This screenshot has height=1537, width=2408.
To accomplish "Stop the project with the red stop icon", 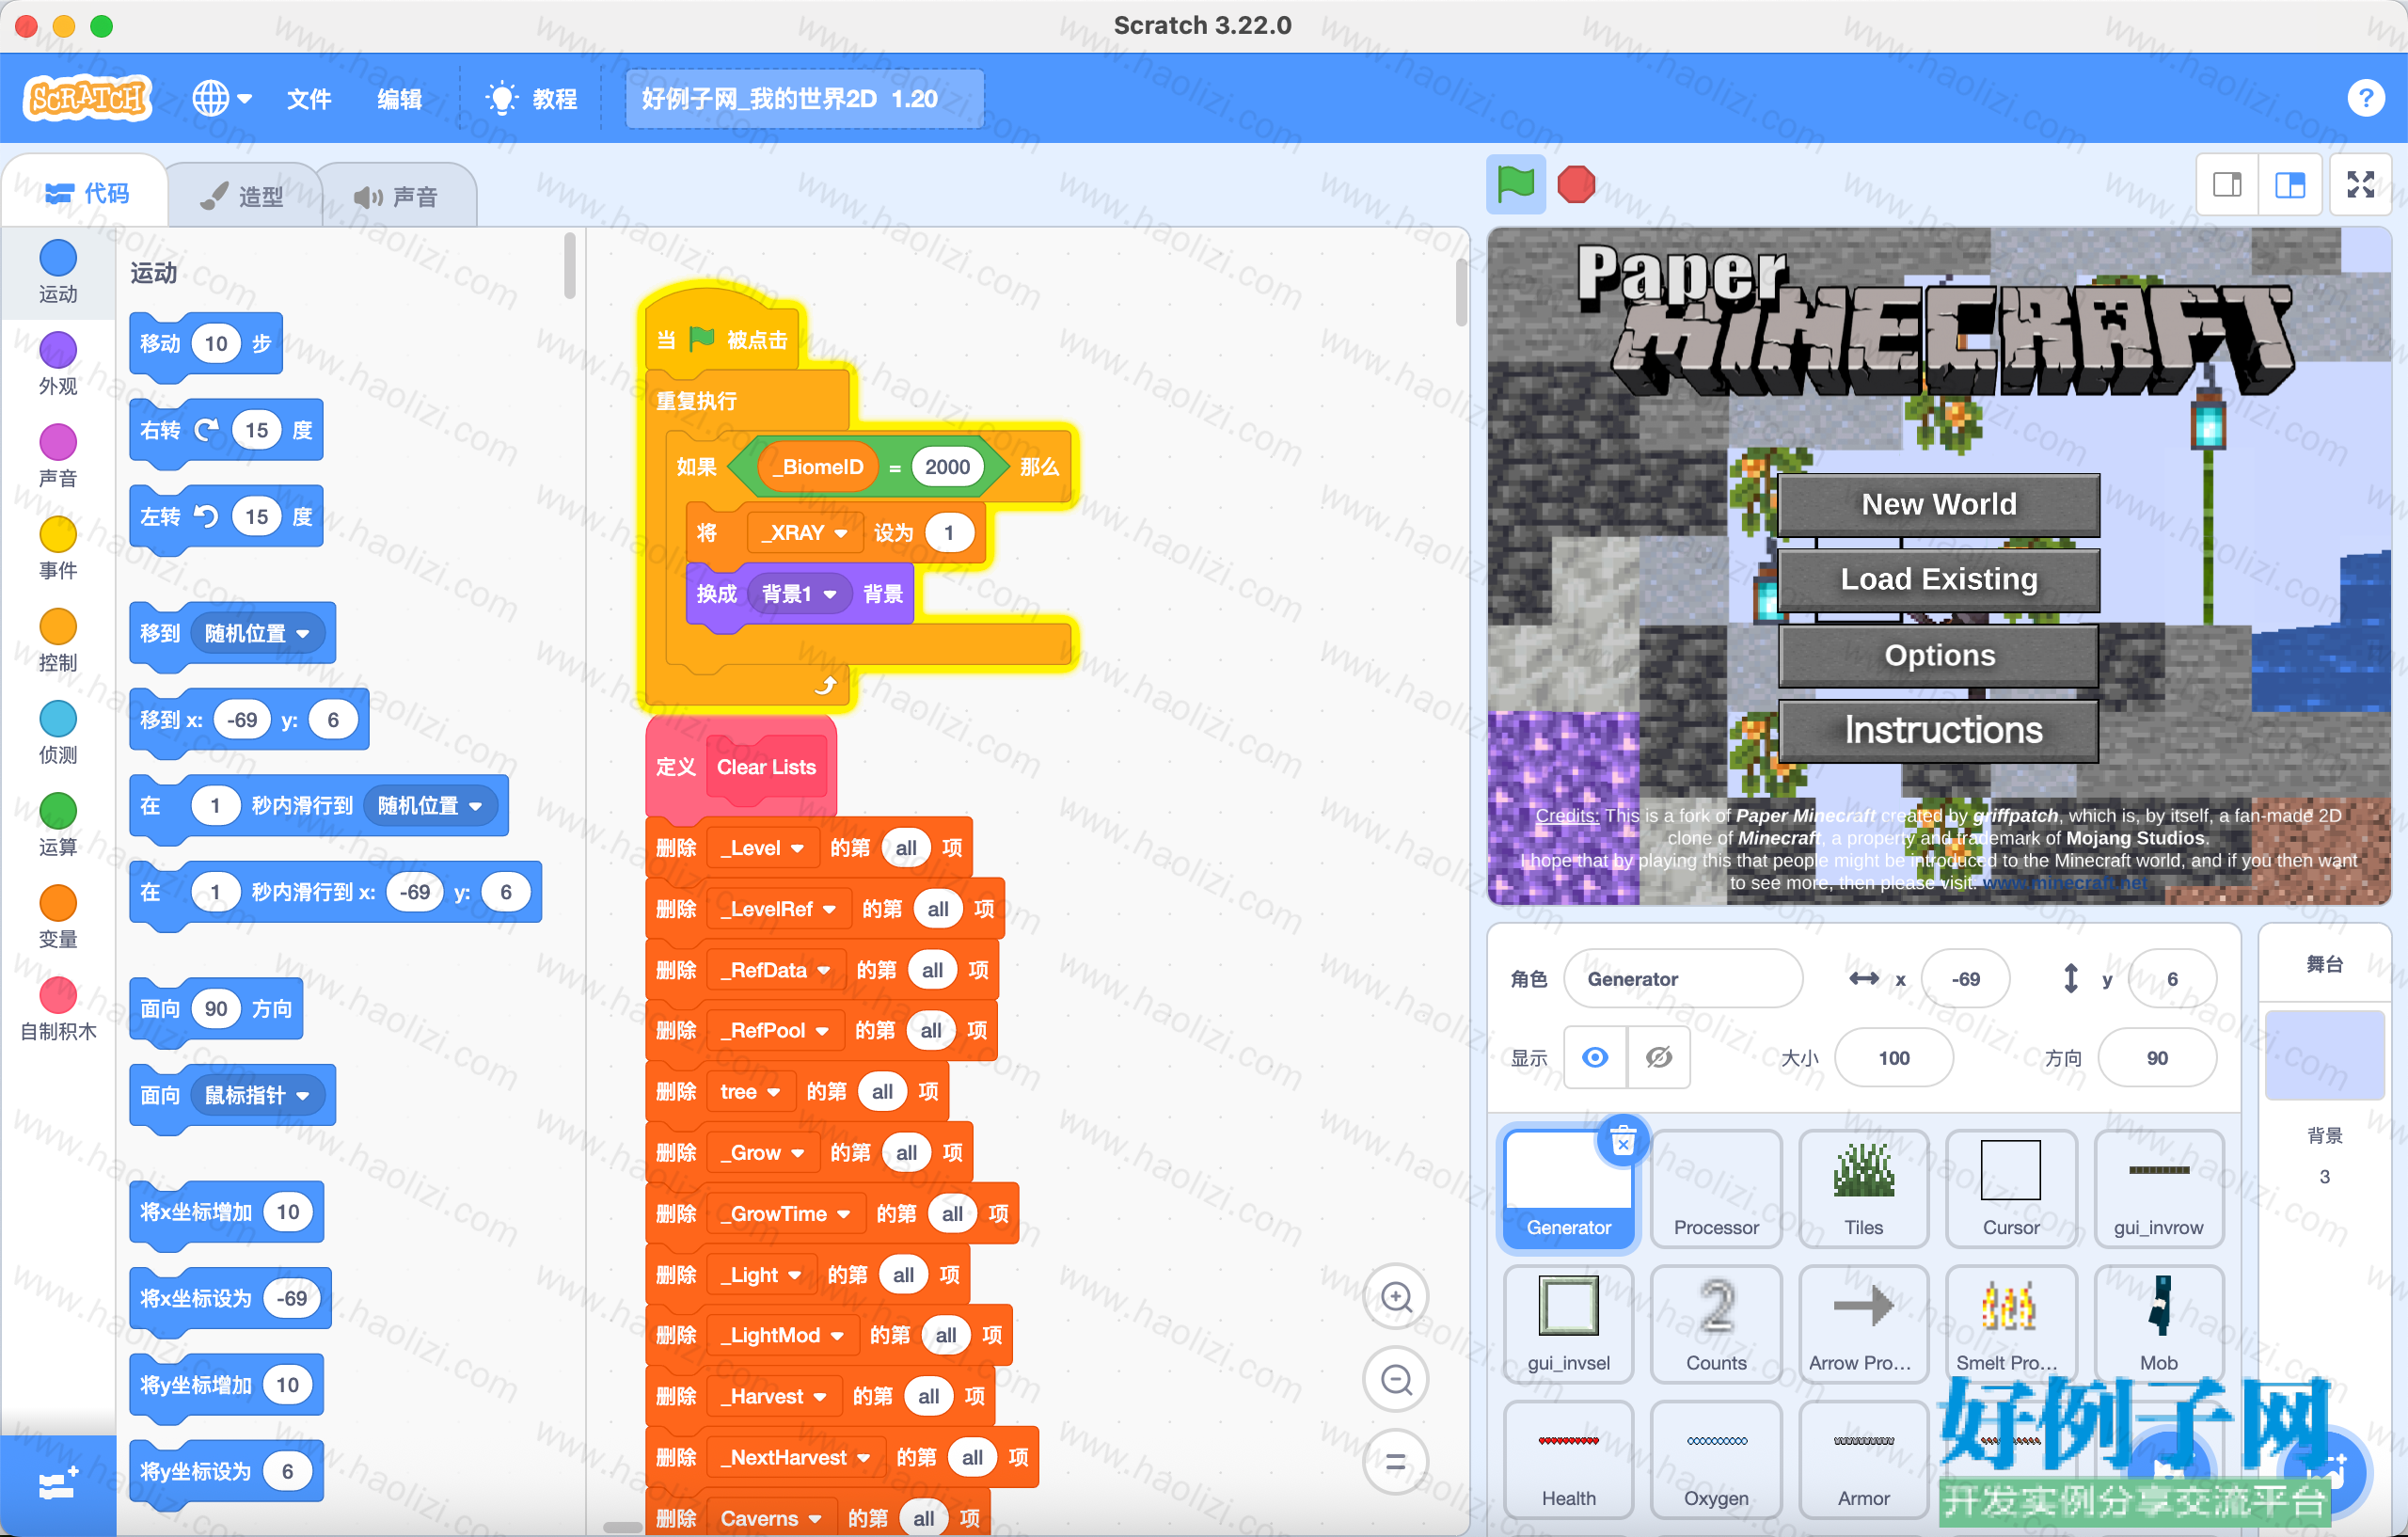I will [1576, 184].
